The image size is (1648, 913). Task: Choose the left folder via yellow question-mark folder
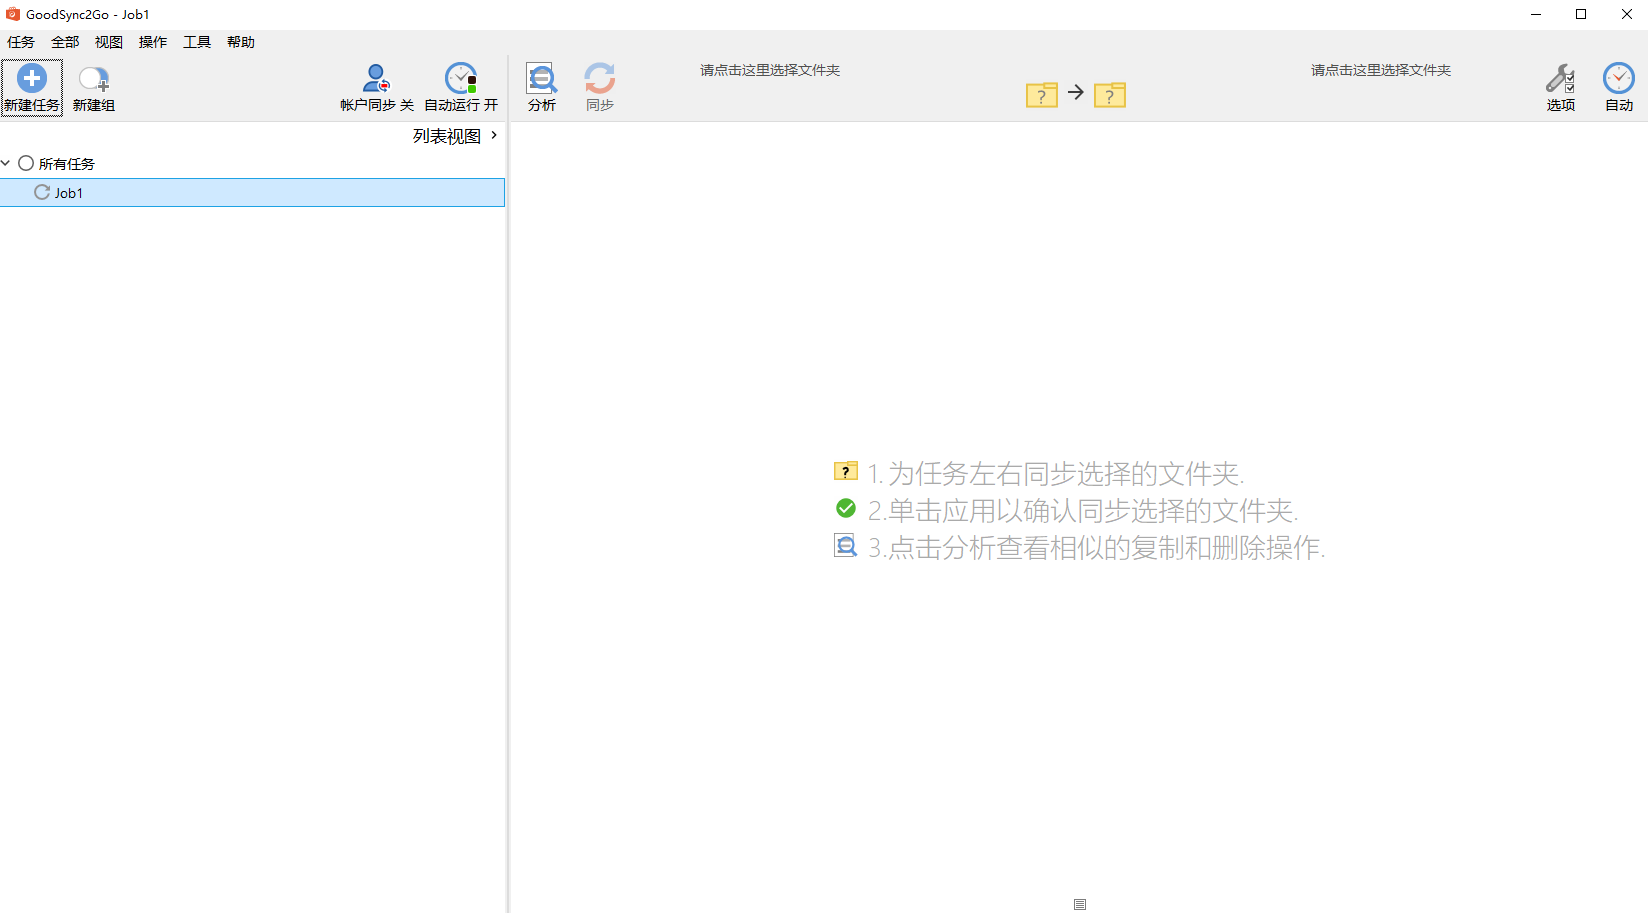pos(1042,95)
